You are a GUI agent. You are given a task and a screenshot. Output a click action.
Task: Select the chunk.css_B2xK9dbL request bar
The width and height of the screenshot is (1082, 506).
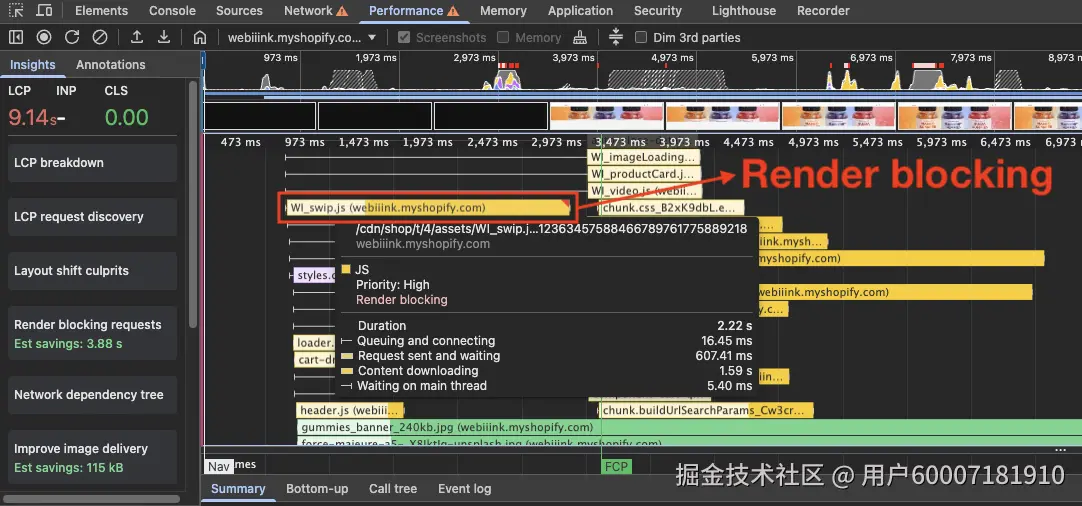(671, 207)
